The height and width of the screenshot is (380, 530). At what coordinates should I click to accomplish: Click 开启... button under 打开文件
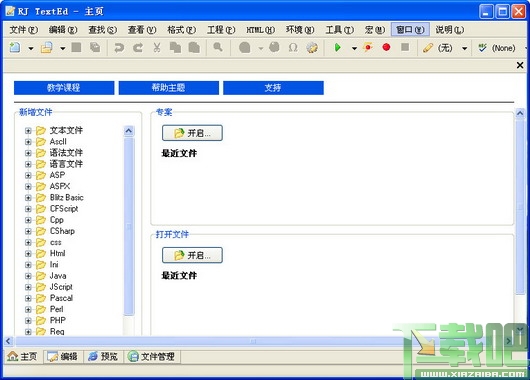[x=192, y=255]
